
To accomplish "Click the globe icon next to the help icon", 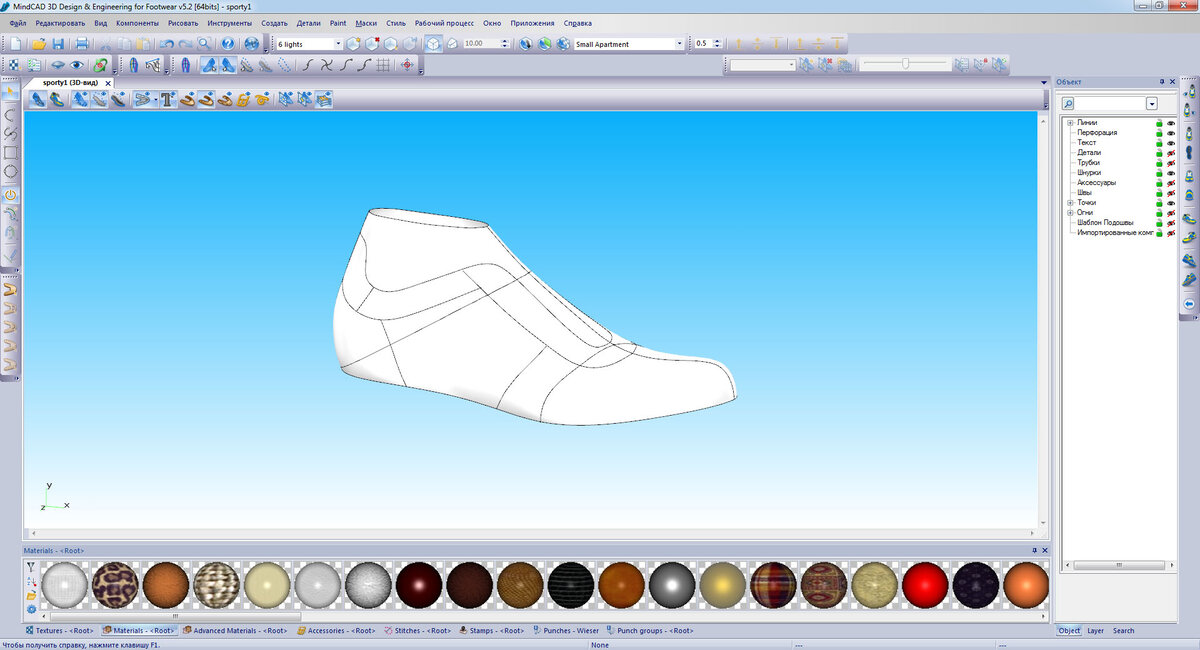I will point(251,44).
